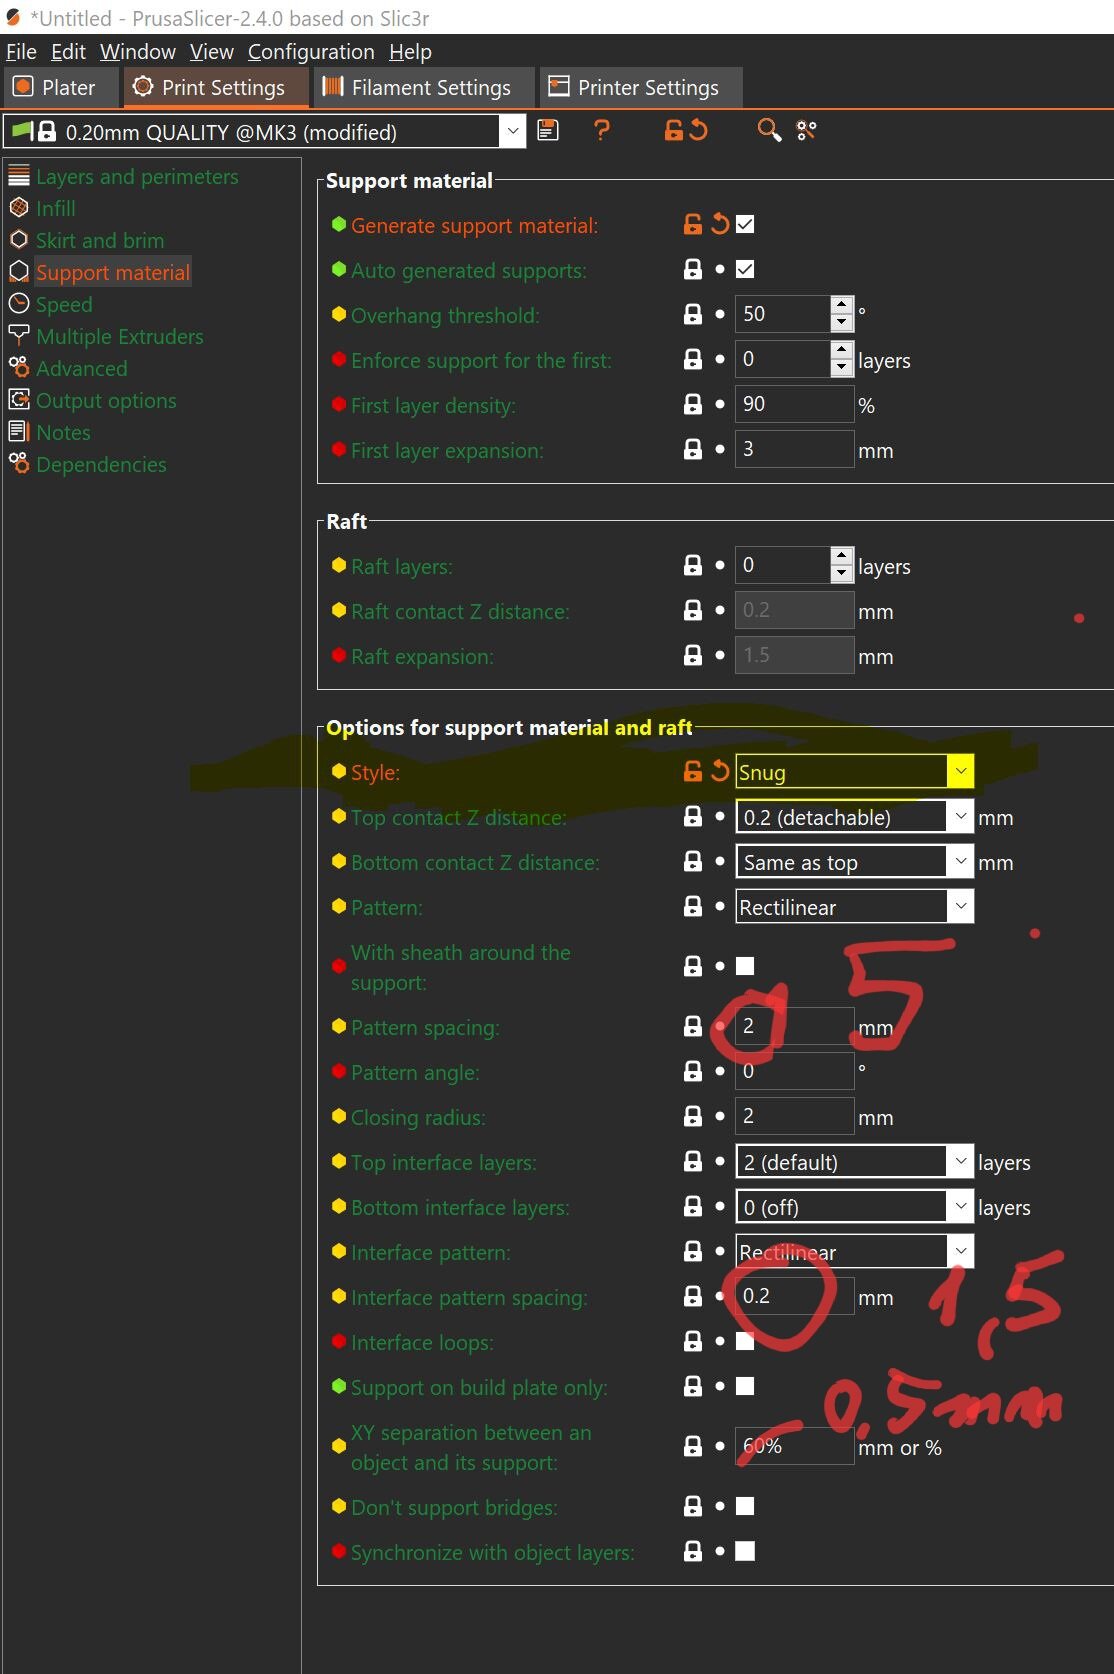Enable Synchronize with object layers checkbox

point(745,1552)
